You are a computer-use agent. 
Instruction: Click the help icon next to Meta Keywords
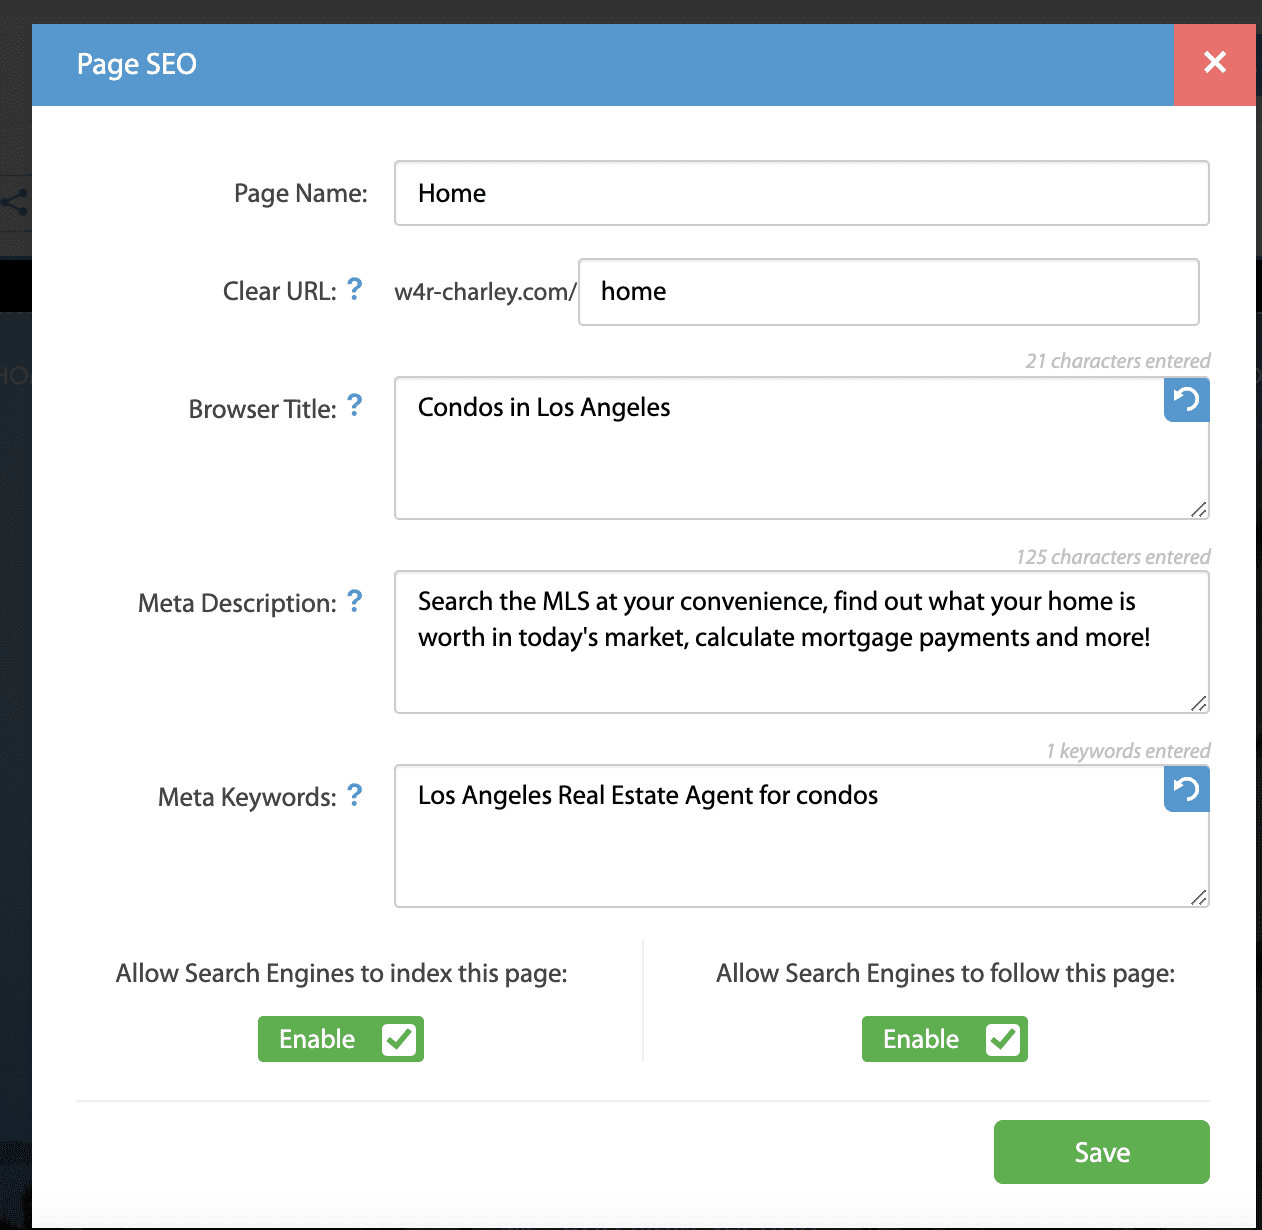(354, 795)
